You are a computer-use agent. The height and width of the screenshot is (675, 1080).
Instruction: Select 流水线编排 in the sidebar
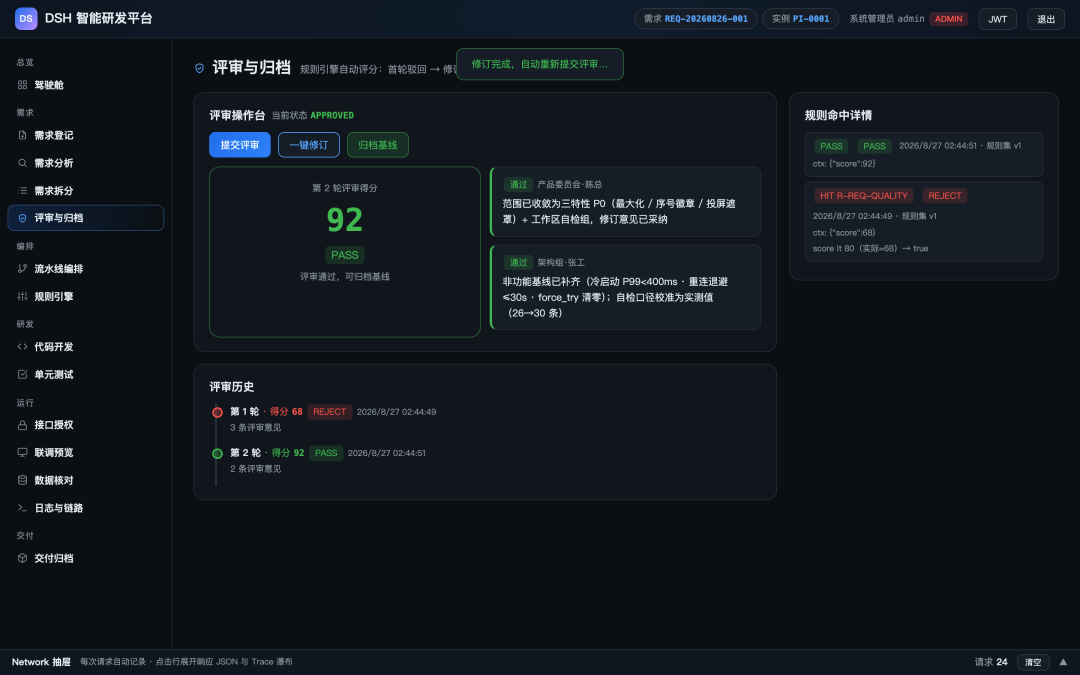point(85,269)
